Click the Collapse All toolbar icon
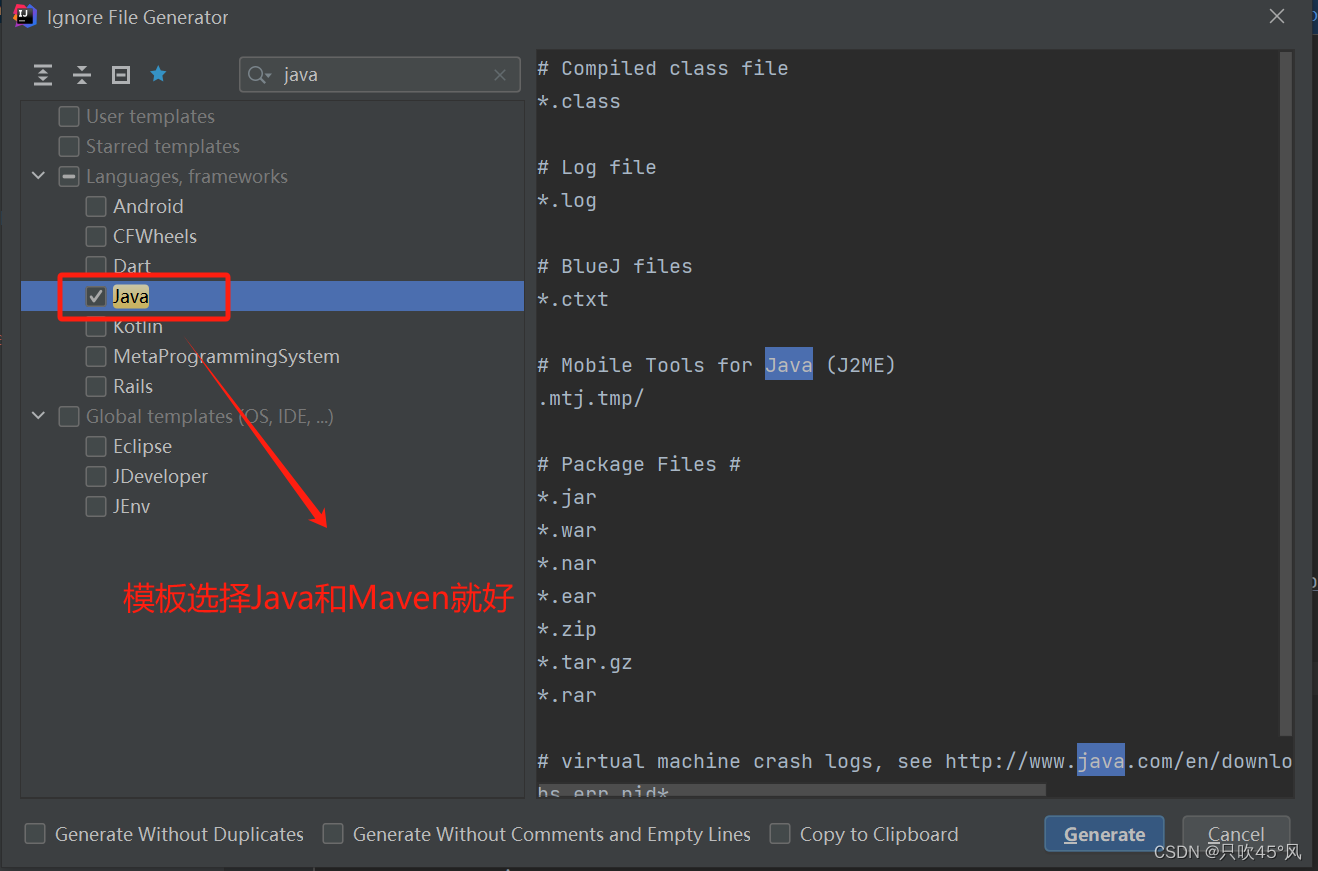 [82, 75]
